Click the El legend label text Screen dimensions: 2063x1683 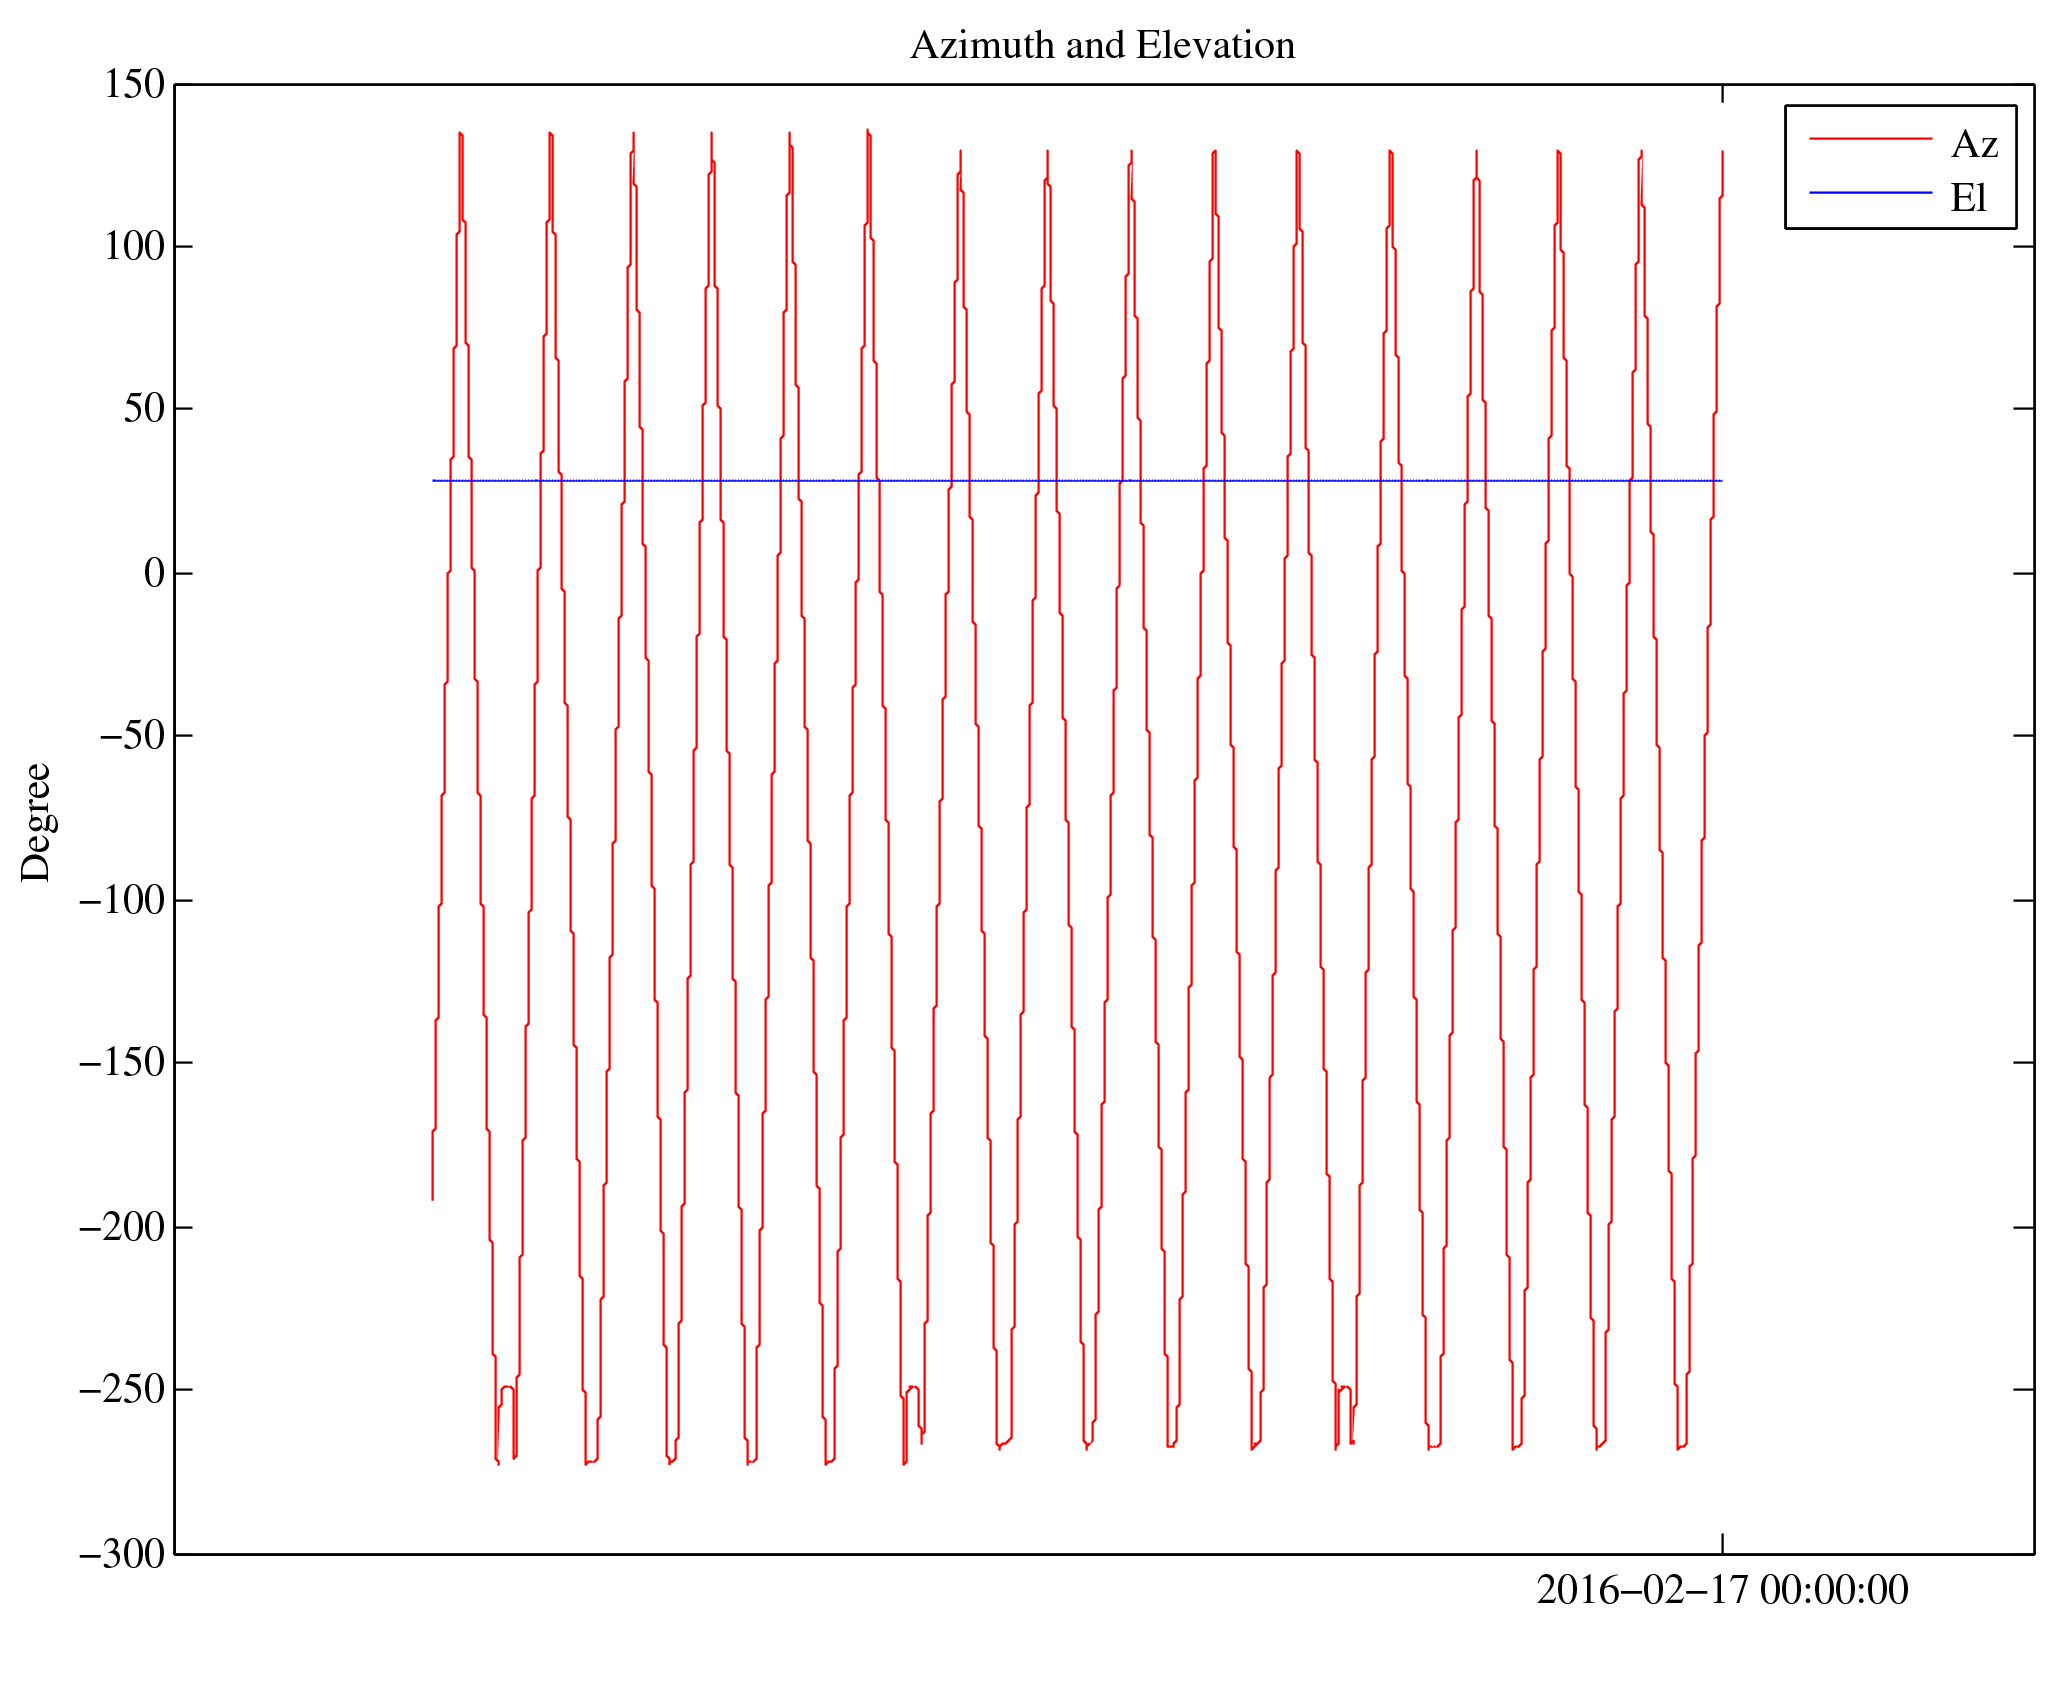pyautogui.click(x=1968, y=198)
